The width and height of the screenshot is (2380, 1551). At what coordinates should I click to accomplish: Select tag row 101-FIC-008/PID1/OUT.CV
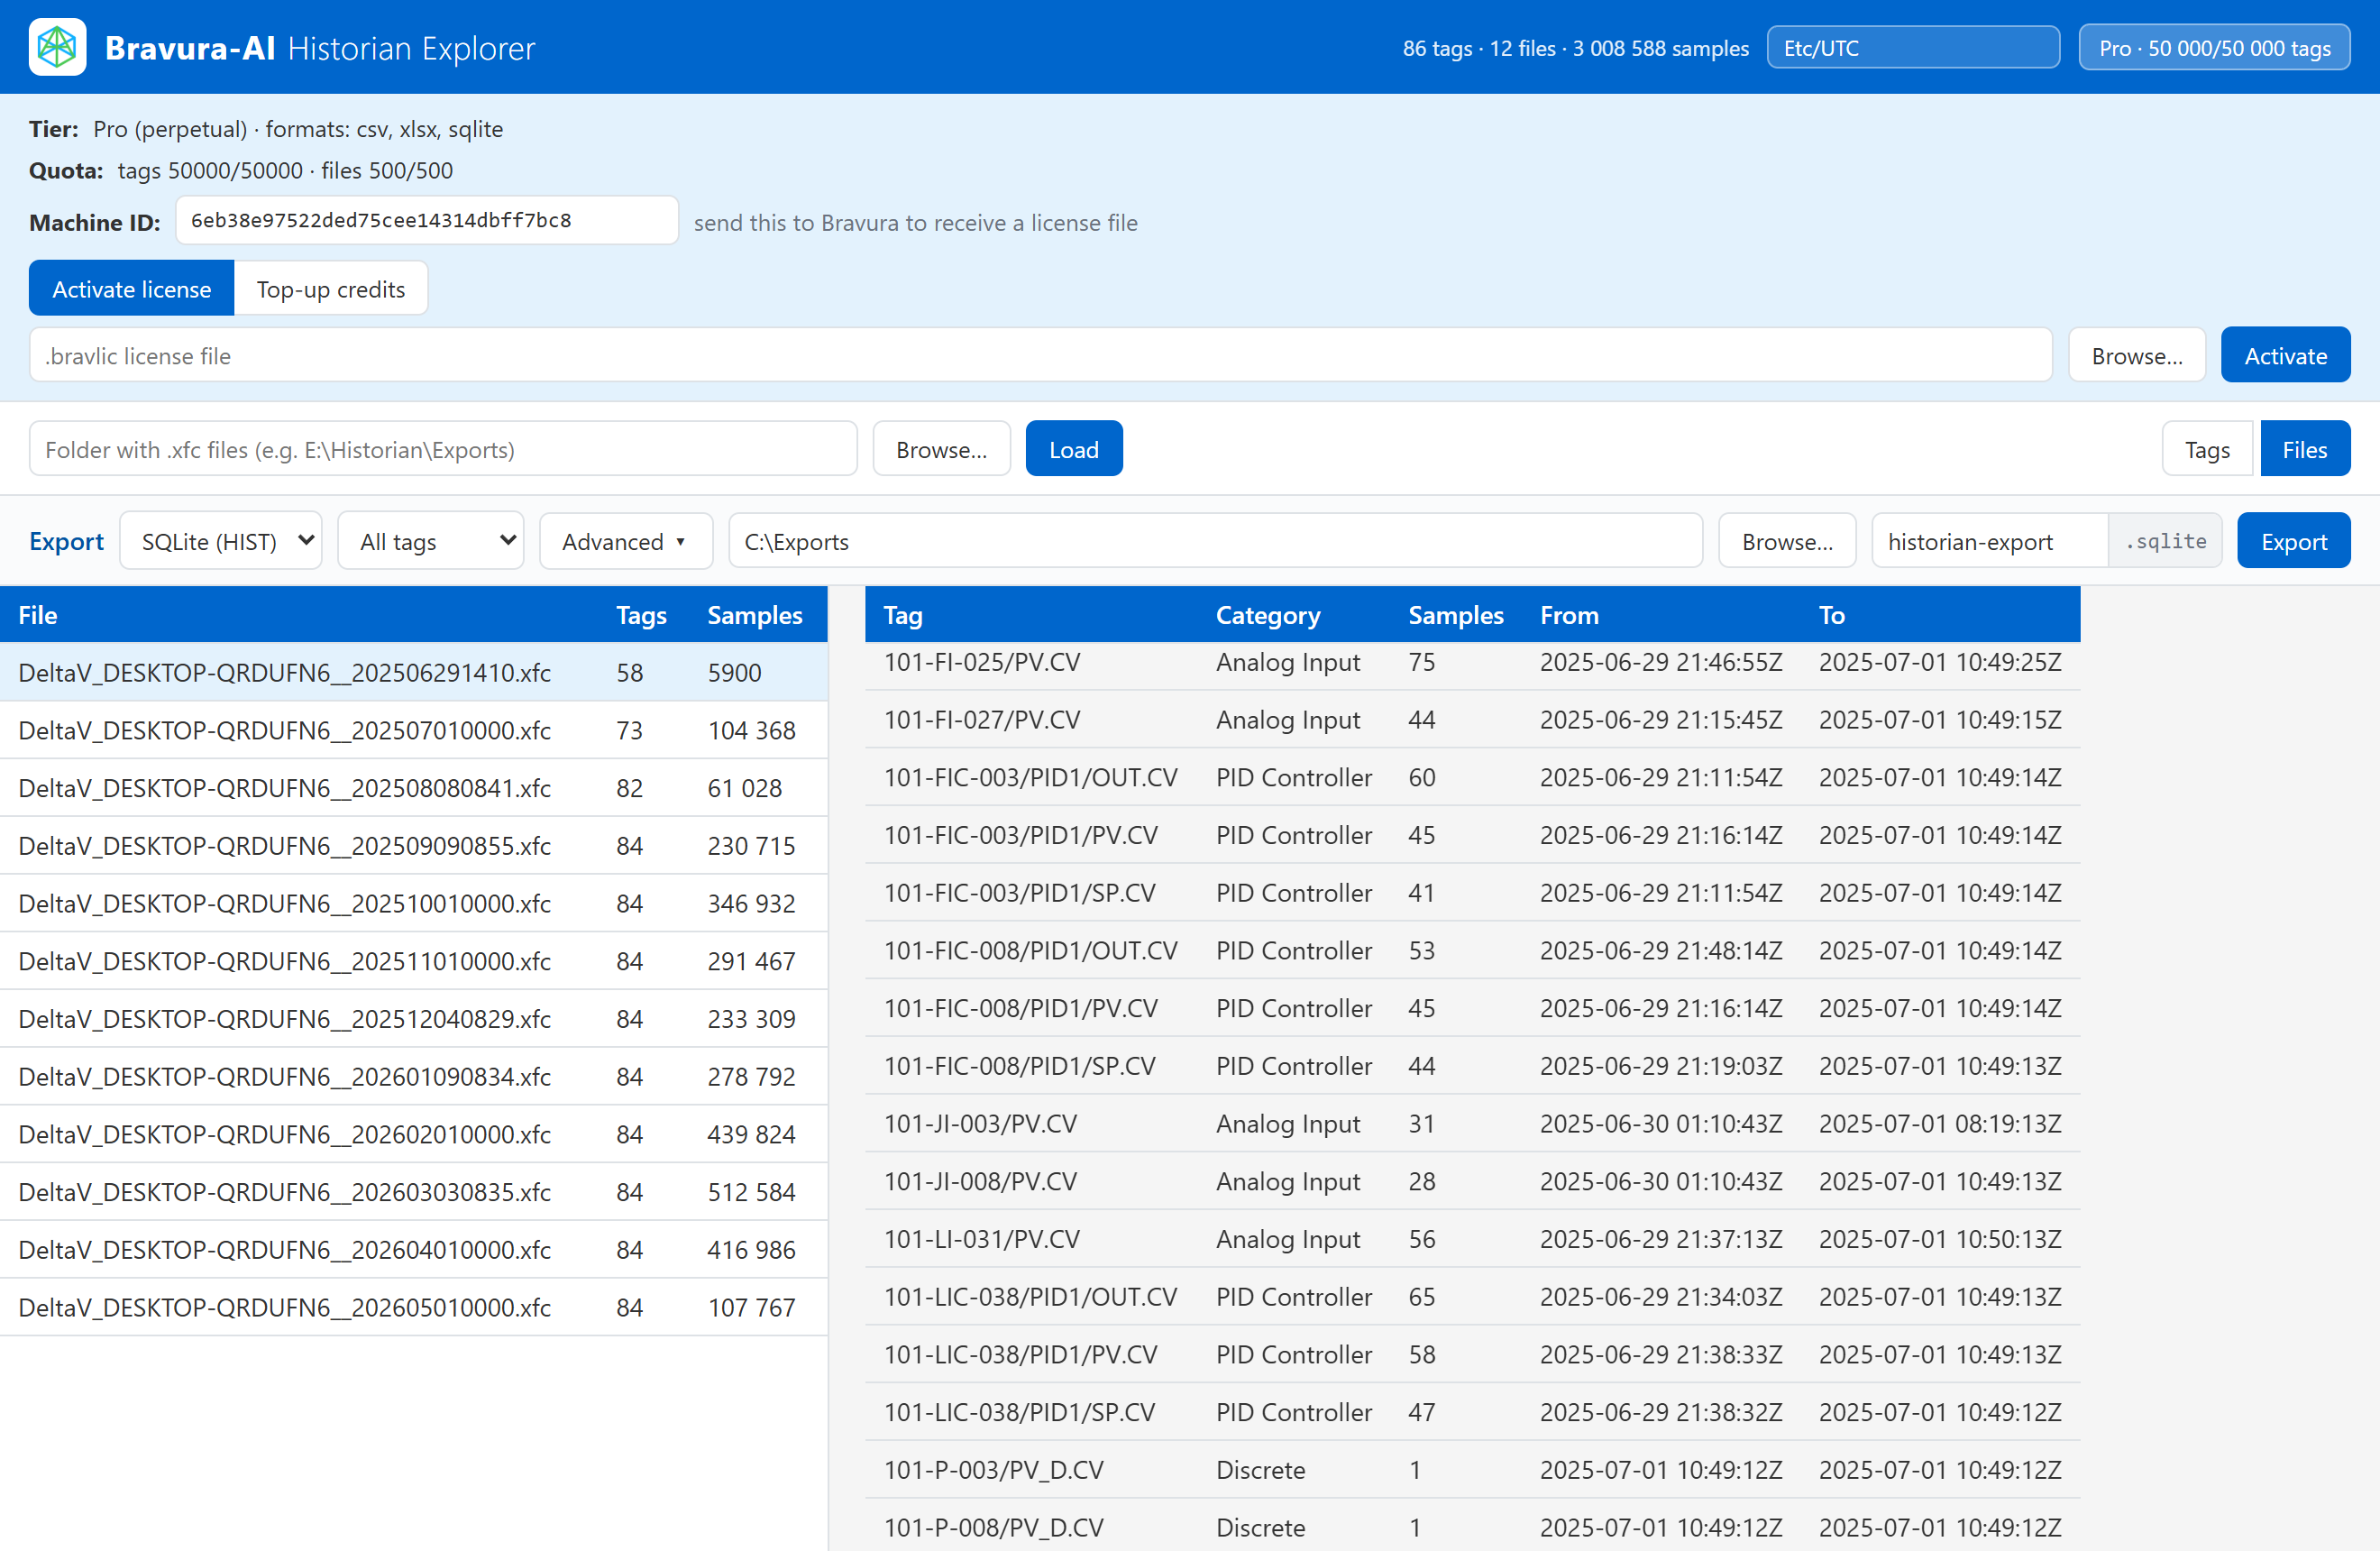tap(1472, 950)
